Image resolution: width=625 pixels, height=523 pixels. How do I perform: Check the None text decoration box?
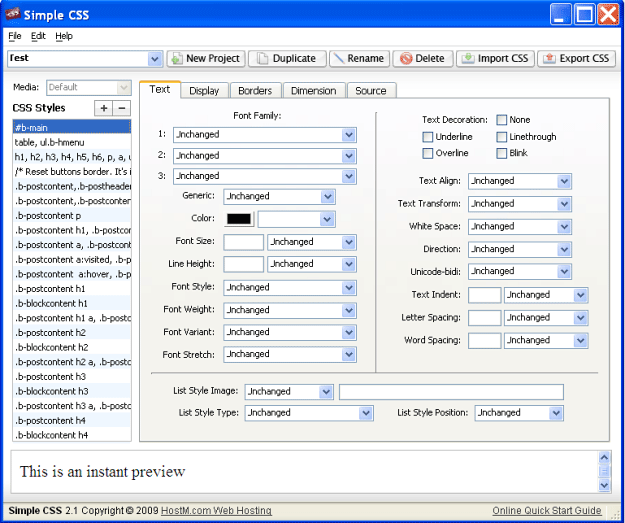501,120
